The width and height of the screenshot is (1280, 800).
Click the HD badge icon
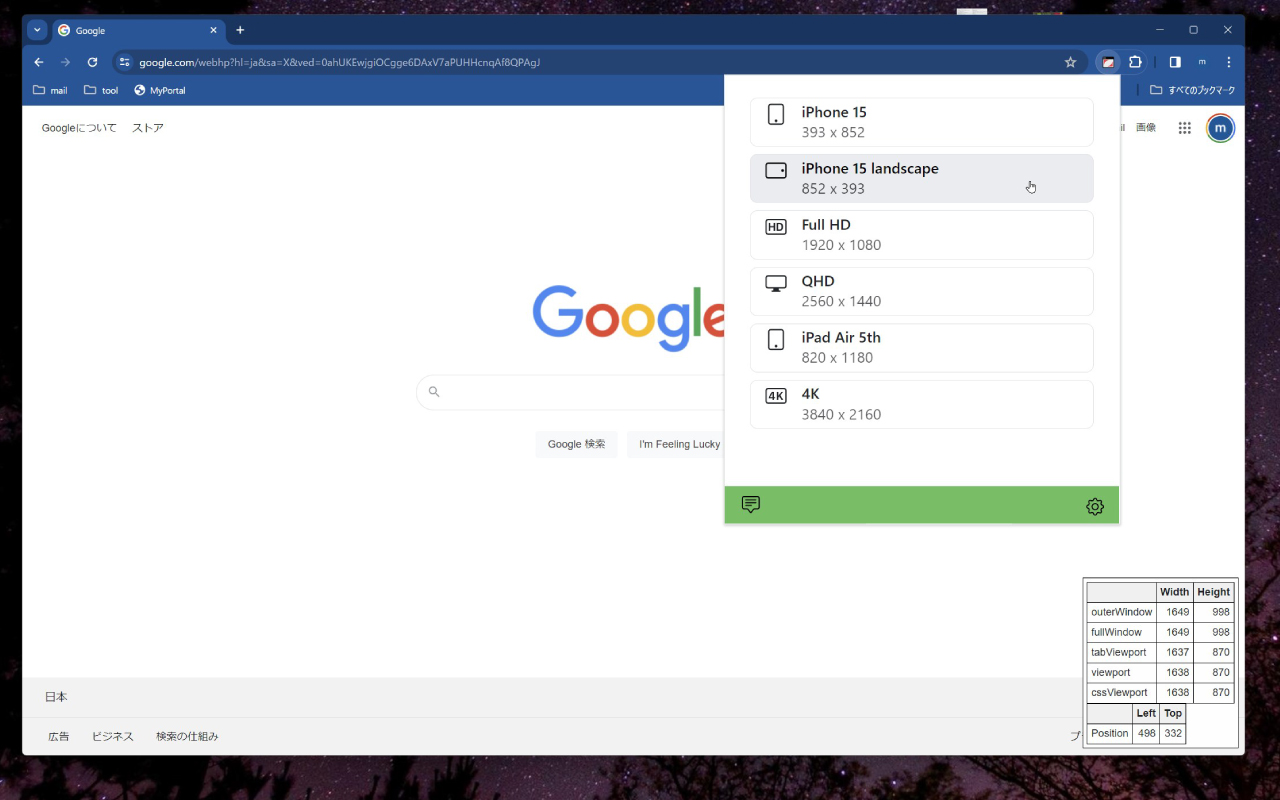776,227
